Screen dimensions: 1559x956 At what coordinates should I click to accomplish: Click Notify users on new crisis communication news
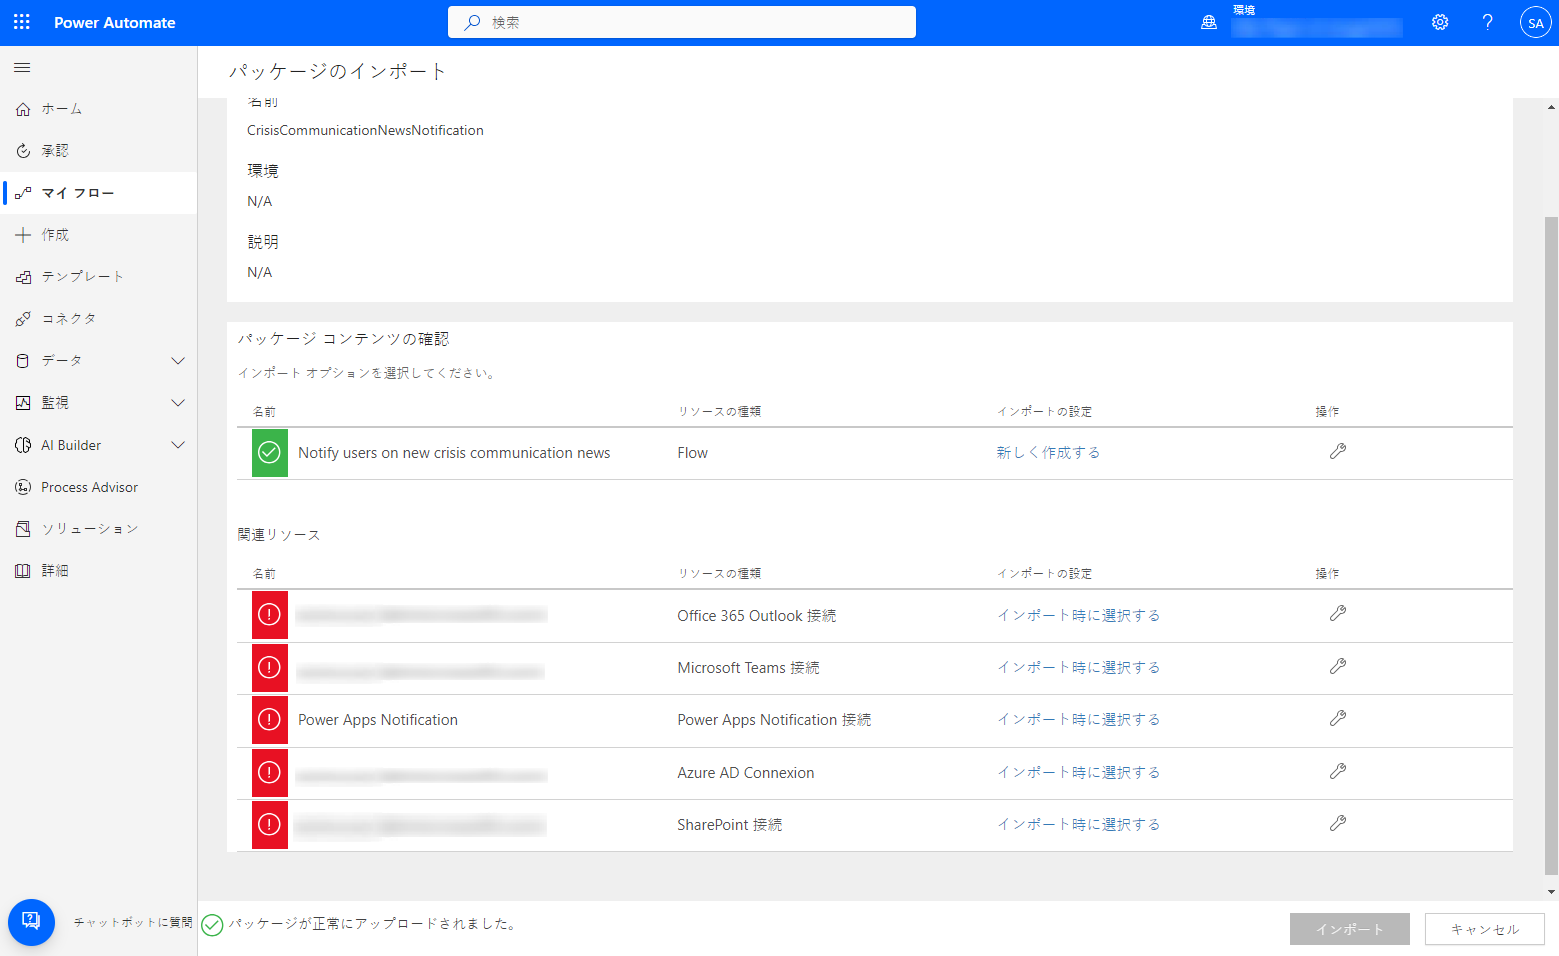(x=454, y=453)
